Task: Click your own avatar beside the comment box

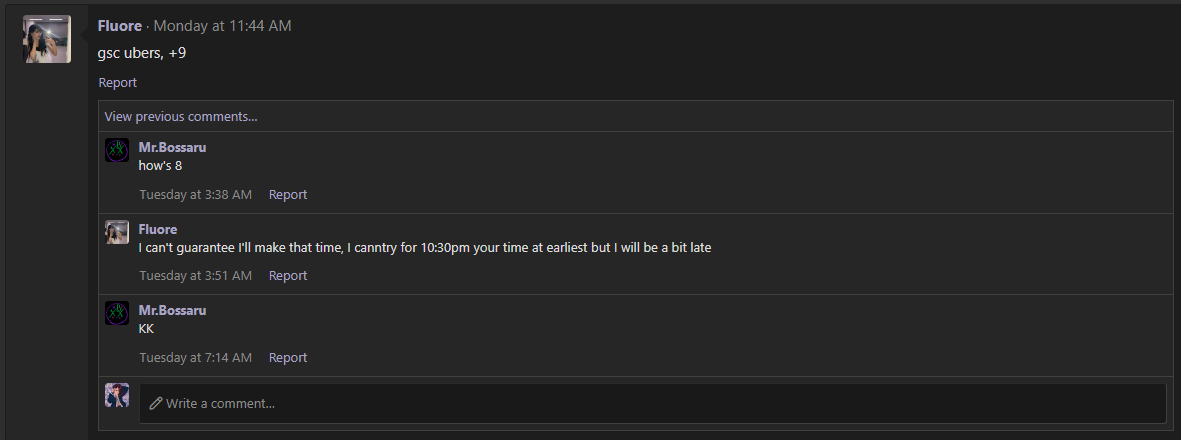Action: coord(117,395)
